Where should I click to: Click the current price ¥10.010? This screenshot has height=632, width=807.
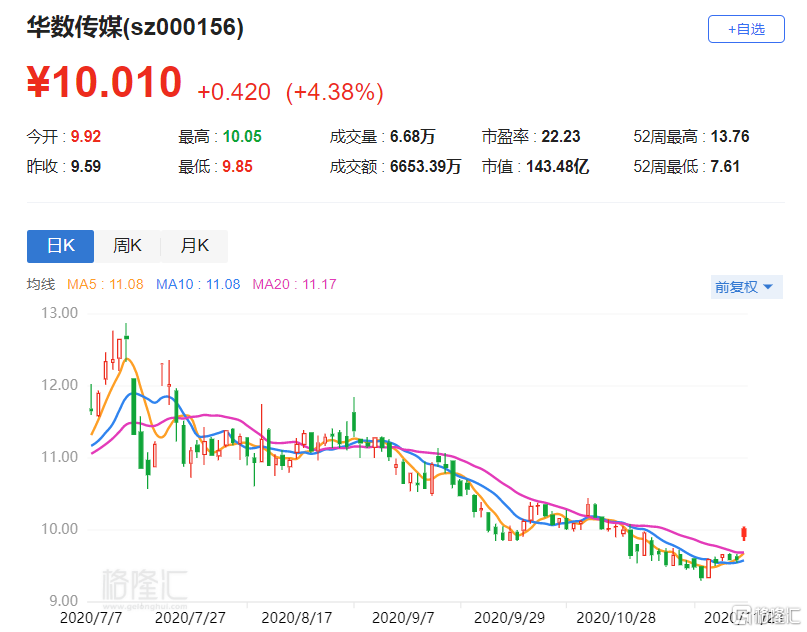(104, 83)
